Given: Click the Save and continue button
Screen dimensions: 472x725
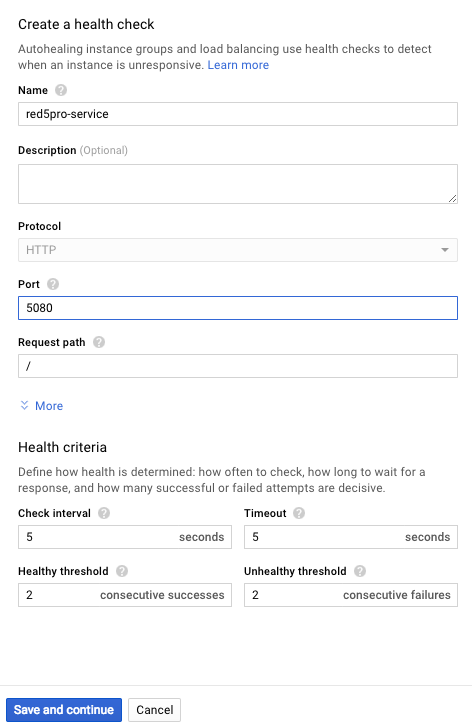Looking at the screenshot, I should coord(64,710).
